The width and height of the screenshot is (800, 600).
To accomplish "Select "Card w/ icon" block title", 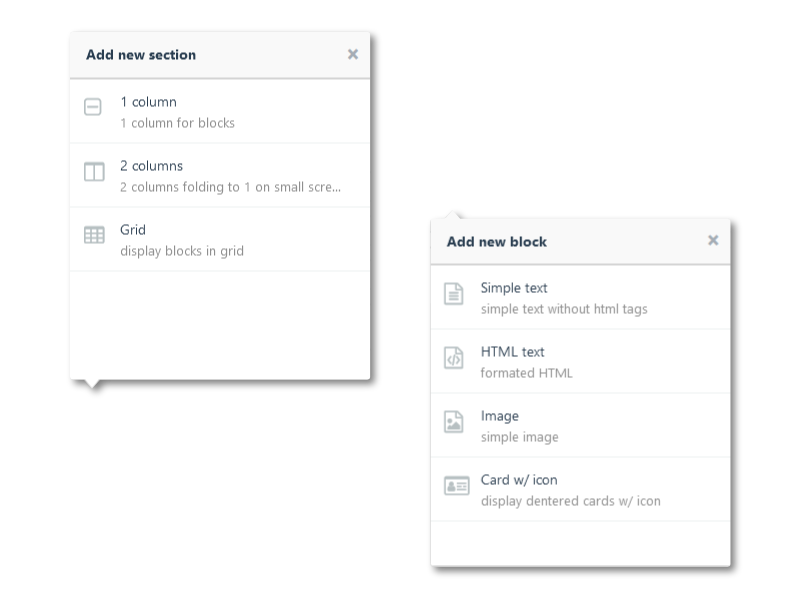I will point(519,480).
